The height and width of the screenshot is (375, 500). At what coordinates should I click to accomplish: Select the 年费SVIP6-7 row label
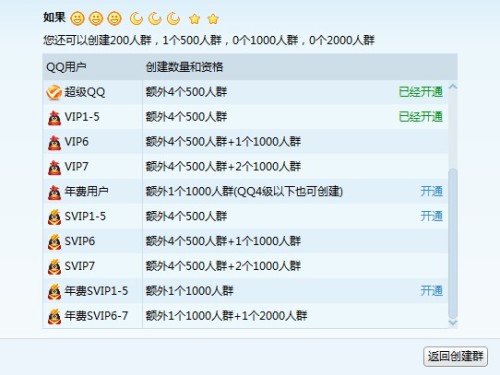coord(96,316)
